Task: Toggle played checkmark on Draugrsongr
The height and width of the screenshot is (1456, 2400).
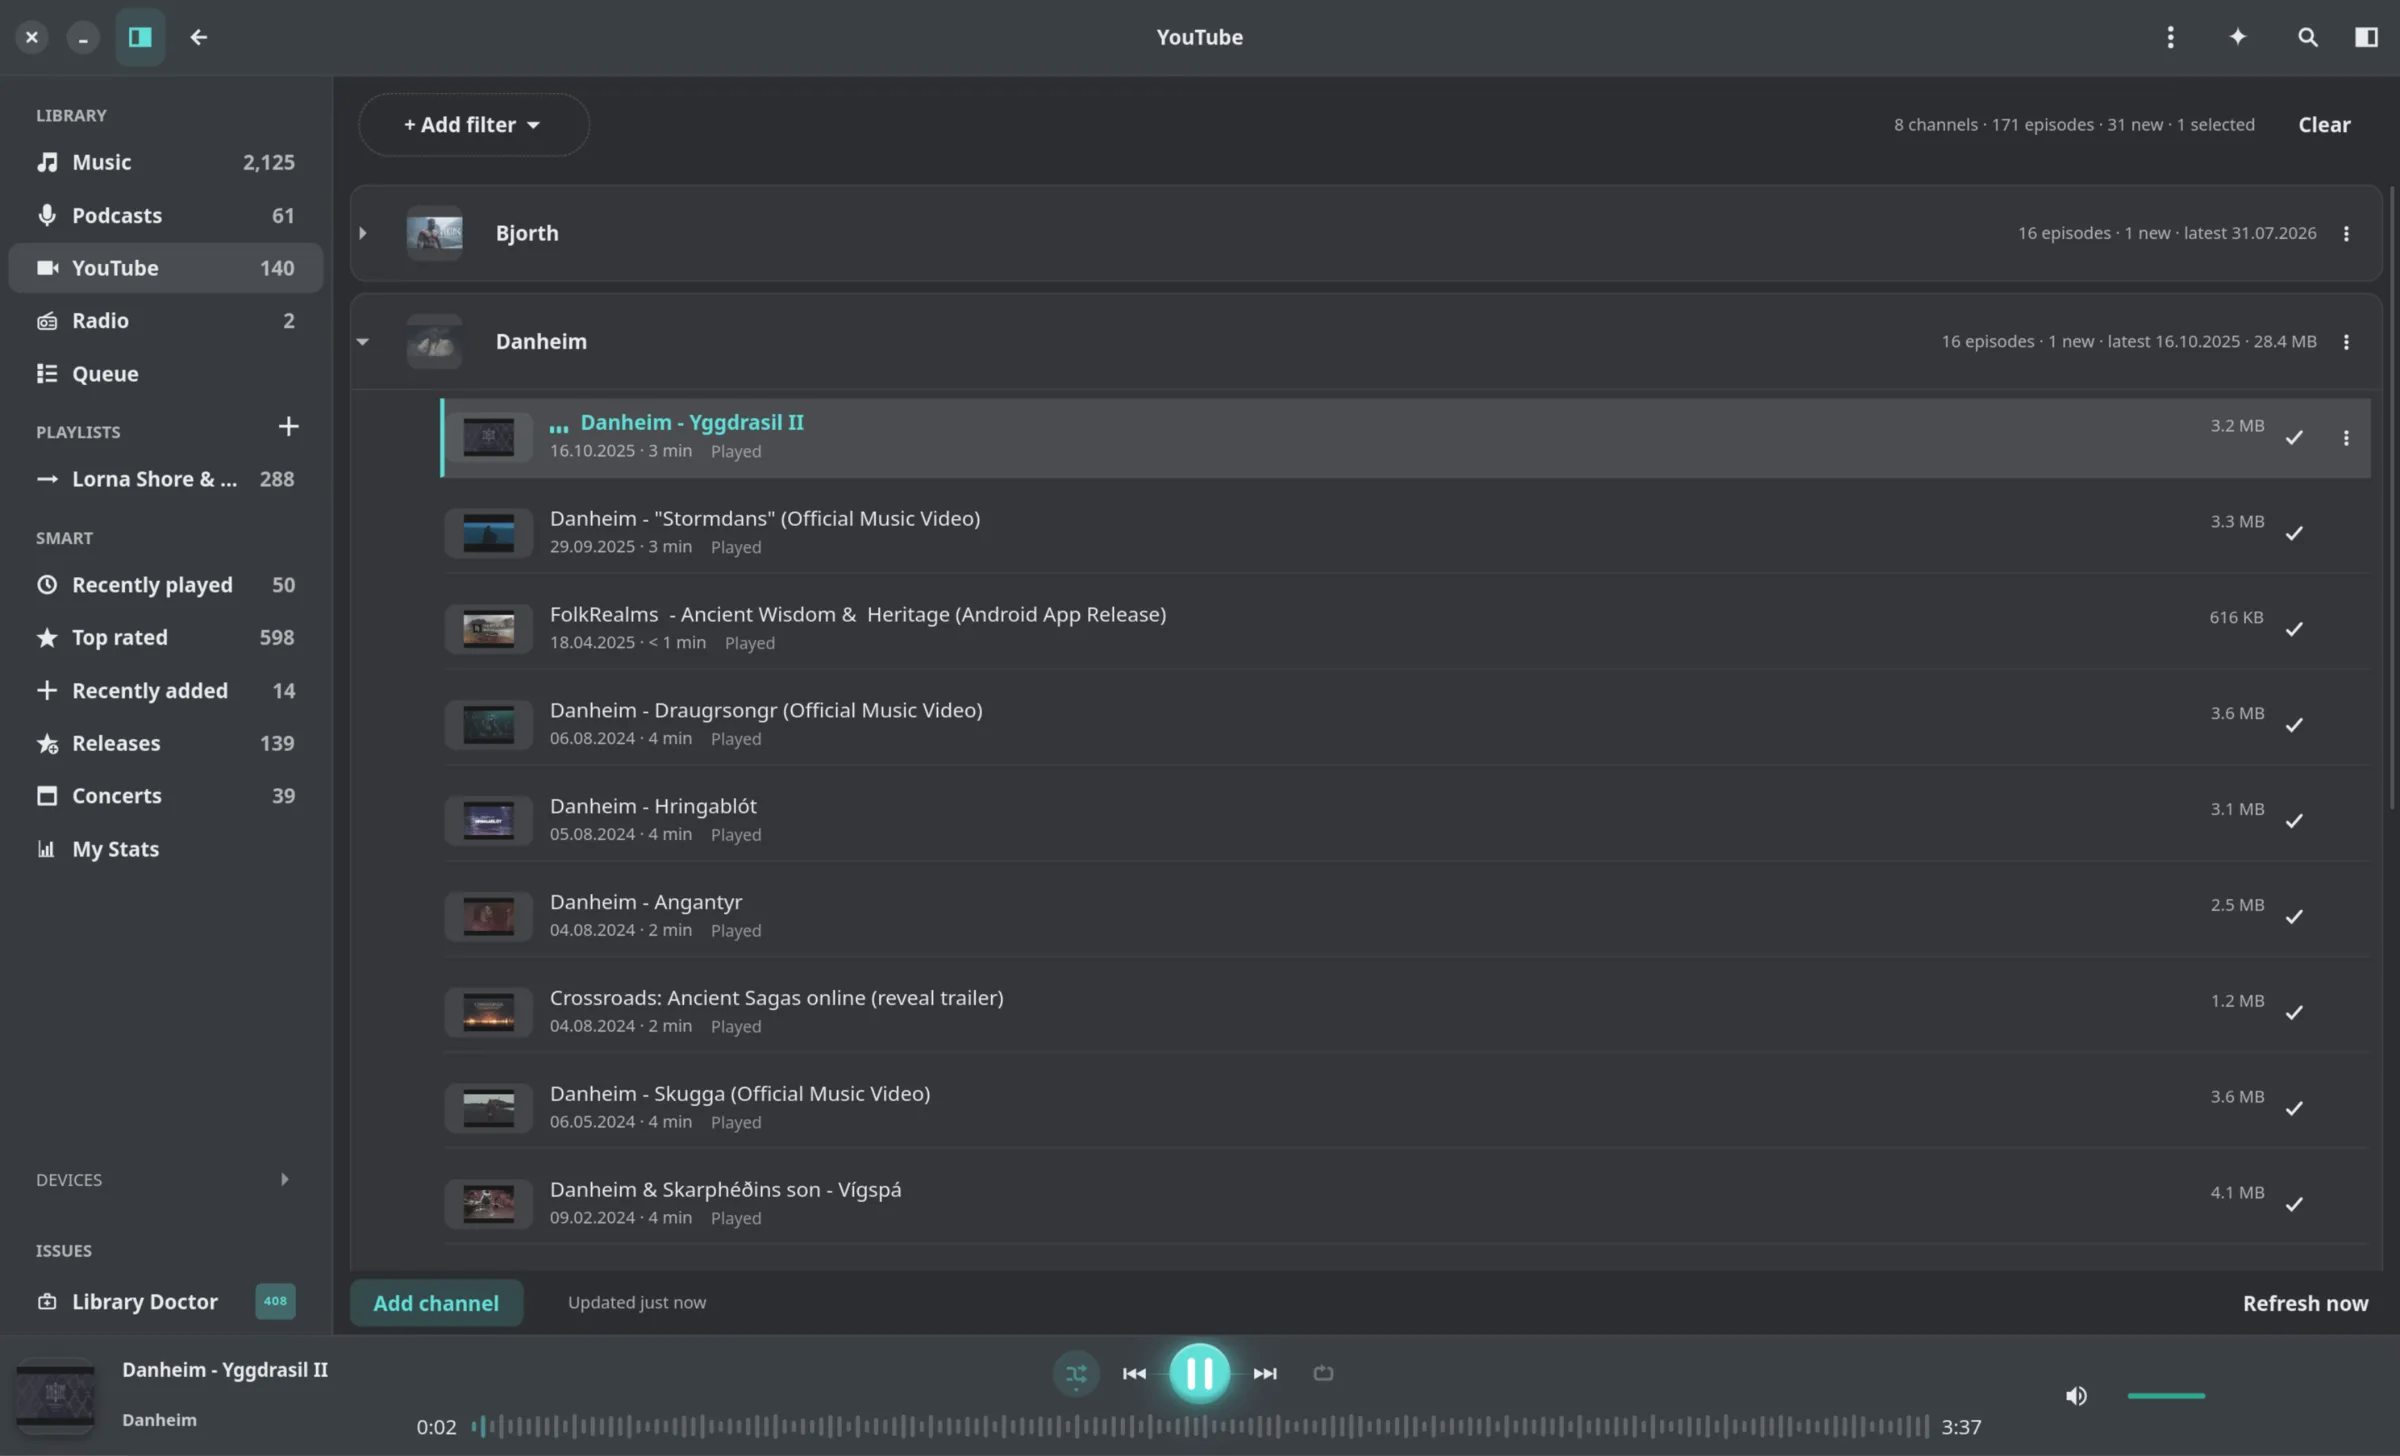Action: 2294,726
